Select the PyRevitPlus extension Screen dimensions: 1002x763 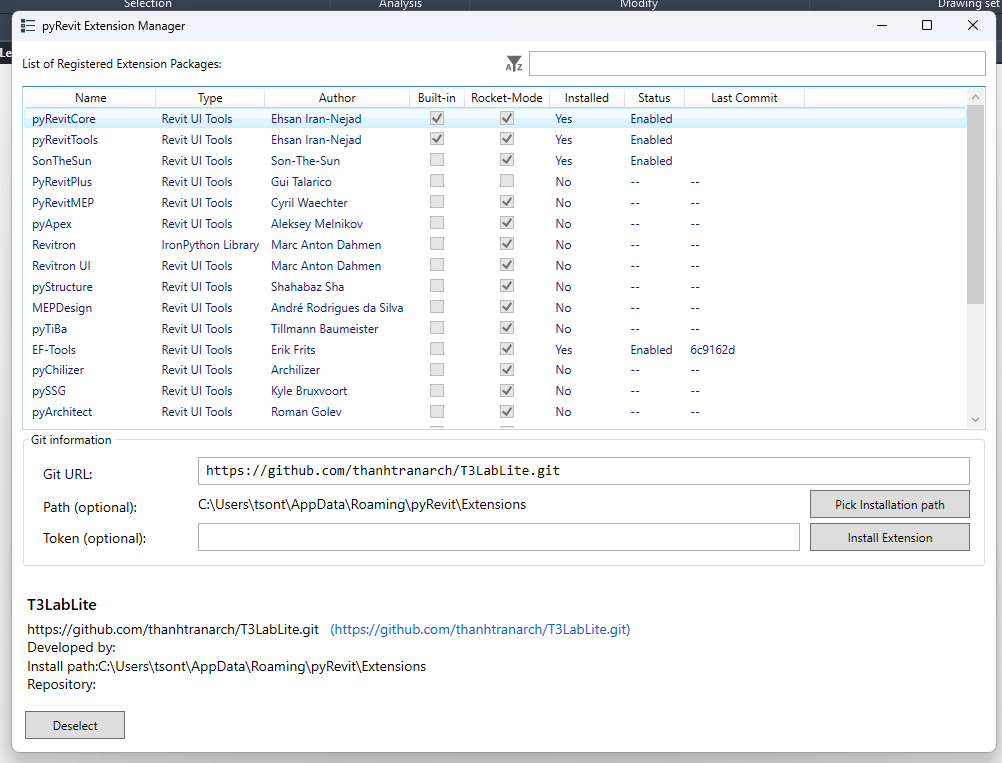495,181
